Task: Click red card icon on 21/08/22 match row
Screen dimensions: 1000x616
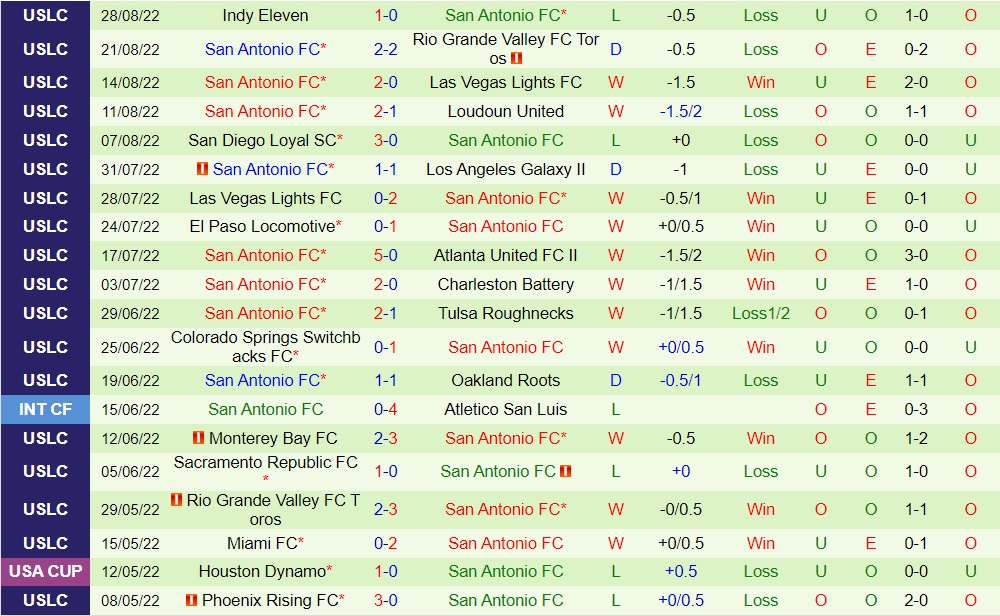Action: click(x=516, y=58)
